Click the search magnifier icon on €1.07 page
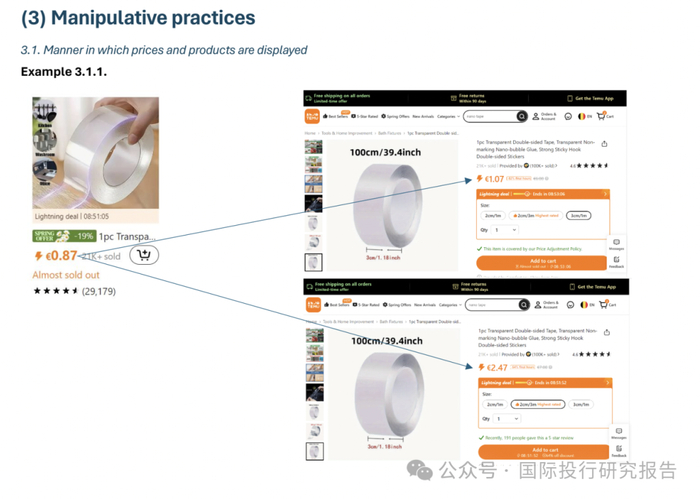The width and height of the screenshot is (700, 499). (x=521, y=116)
